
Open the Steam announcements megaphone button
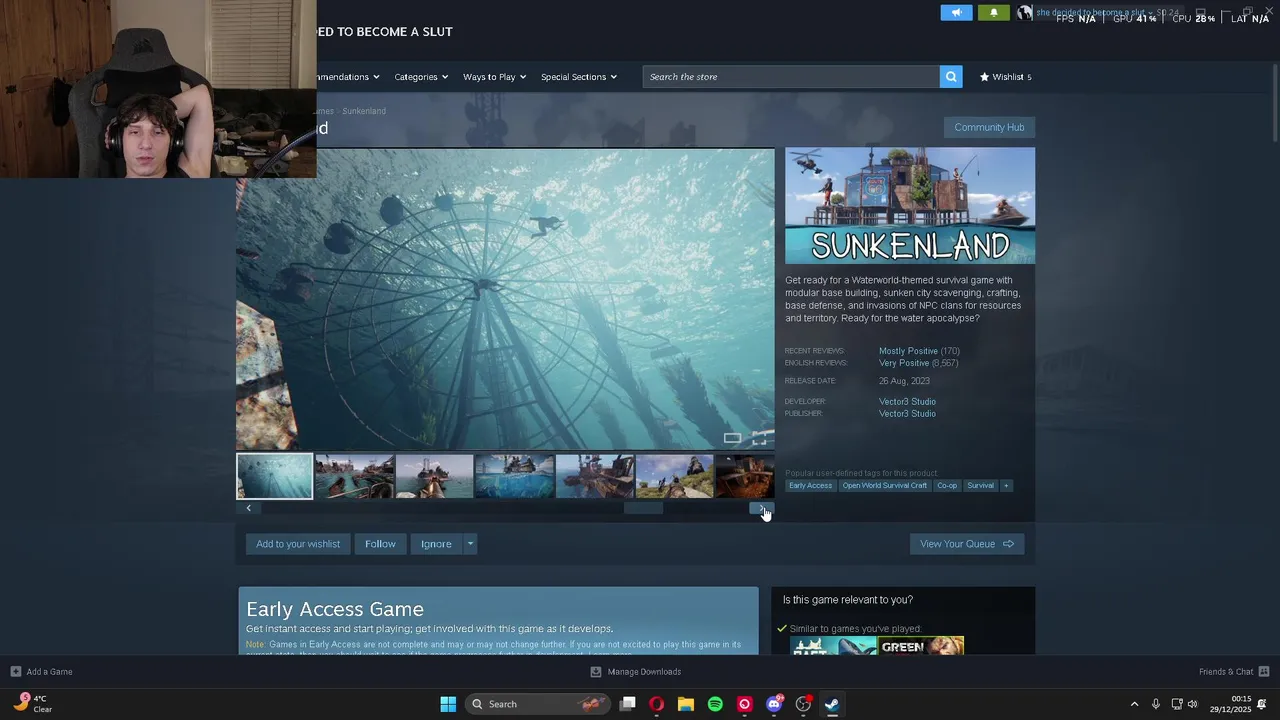[x=956, y=13]
